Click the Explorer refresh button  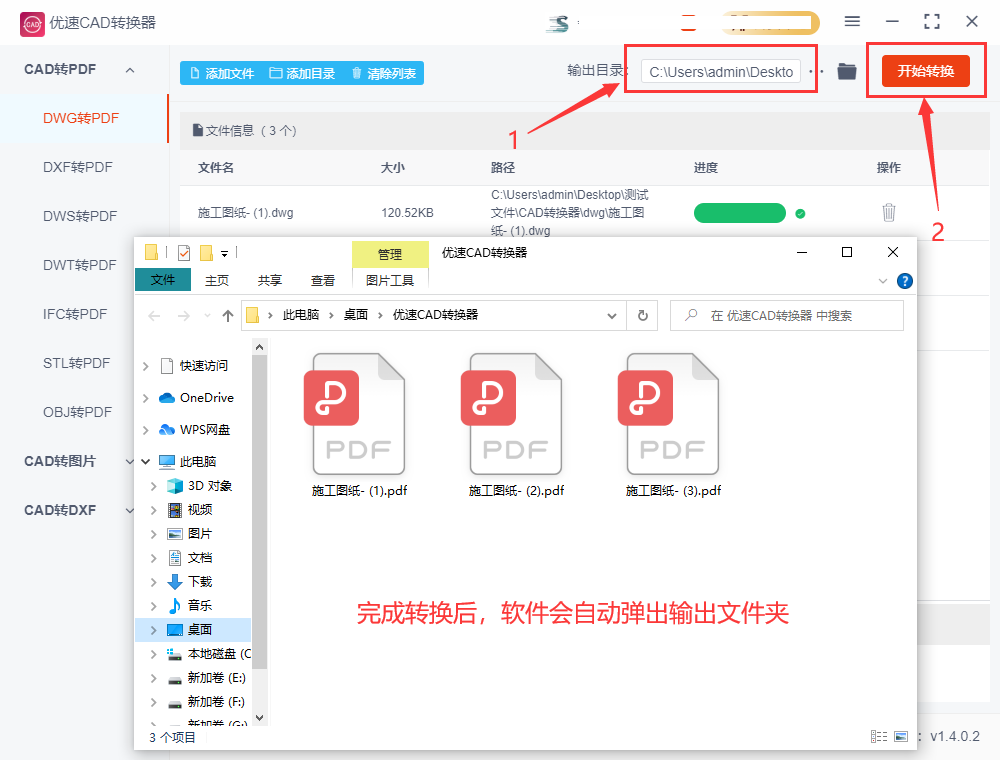(643, 316)
